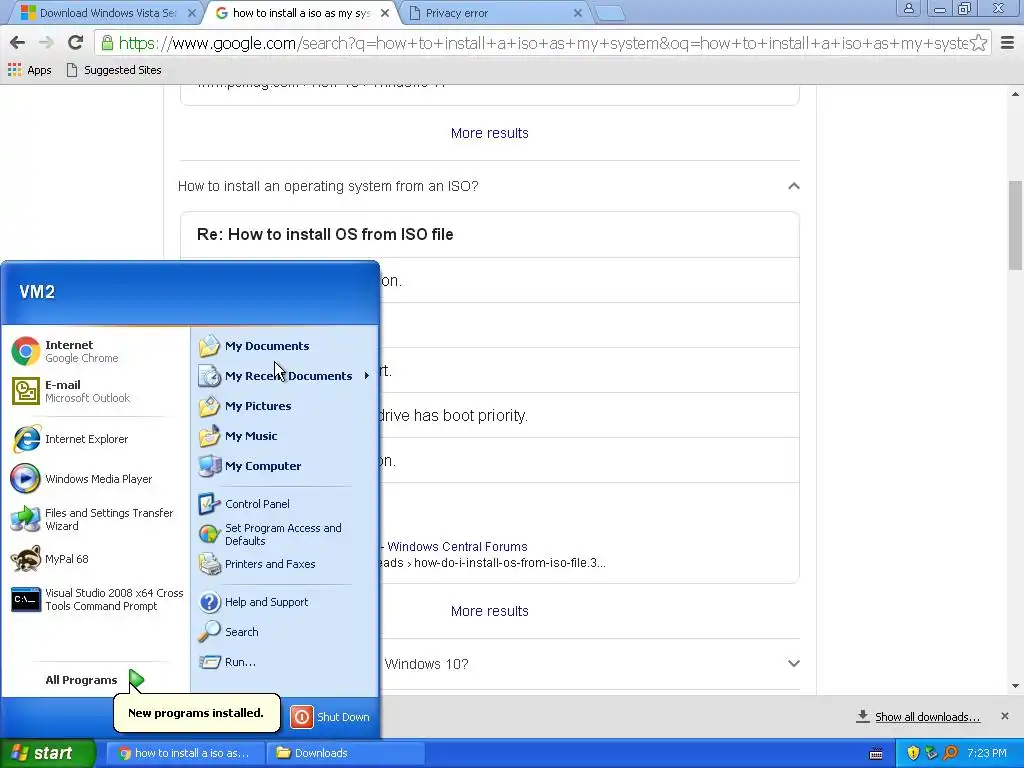Click the page vertical scrollbar thumb

(x=1015, y=225)
